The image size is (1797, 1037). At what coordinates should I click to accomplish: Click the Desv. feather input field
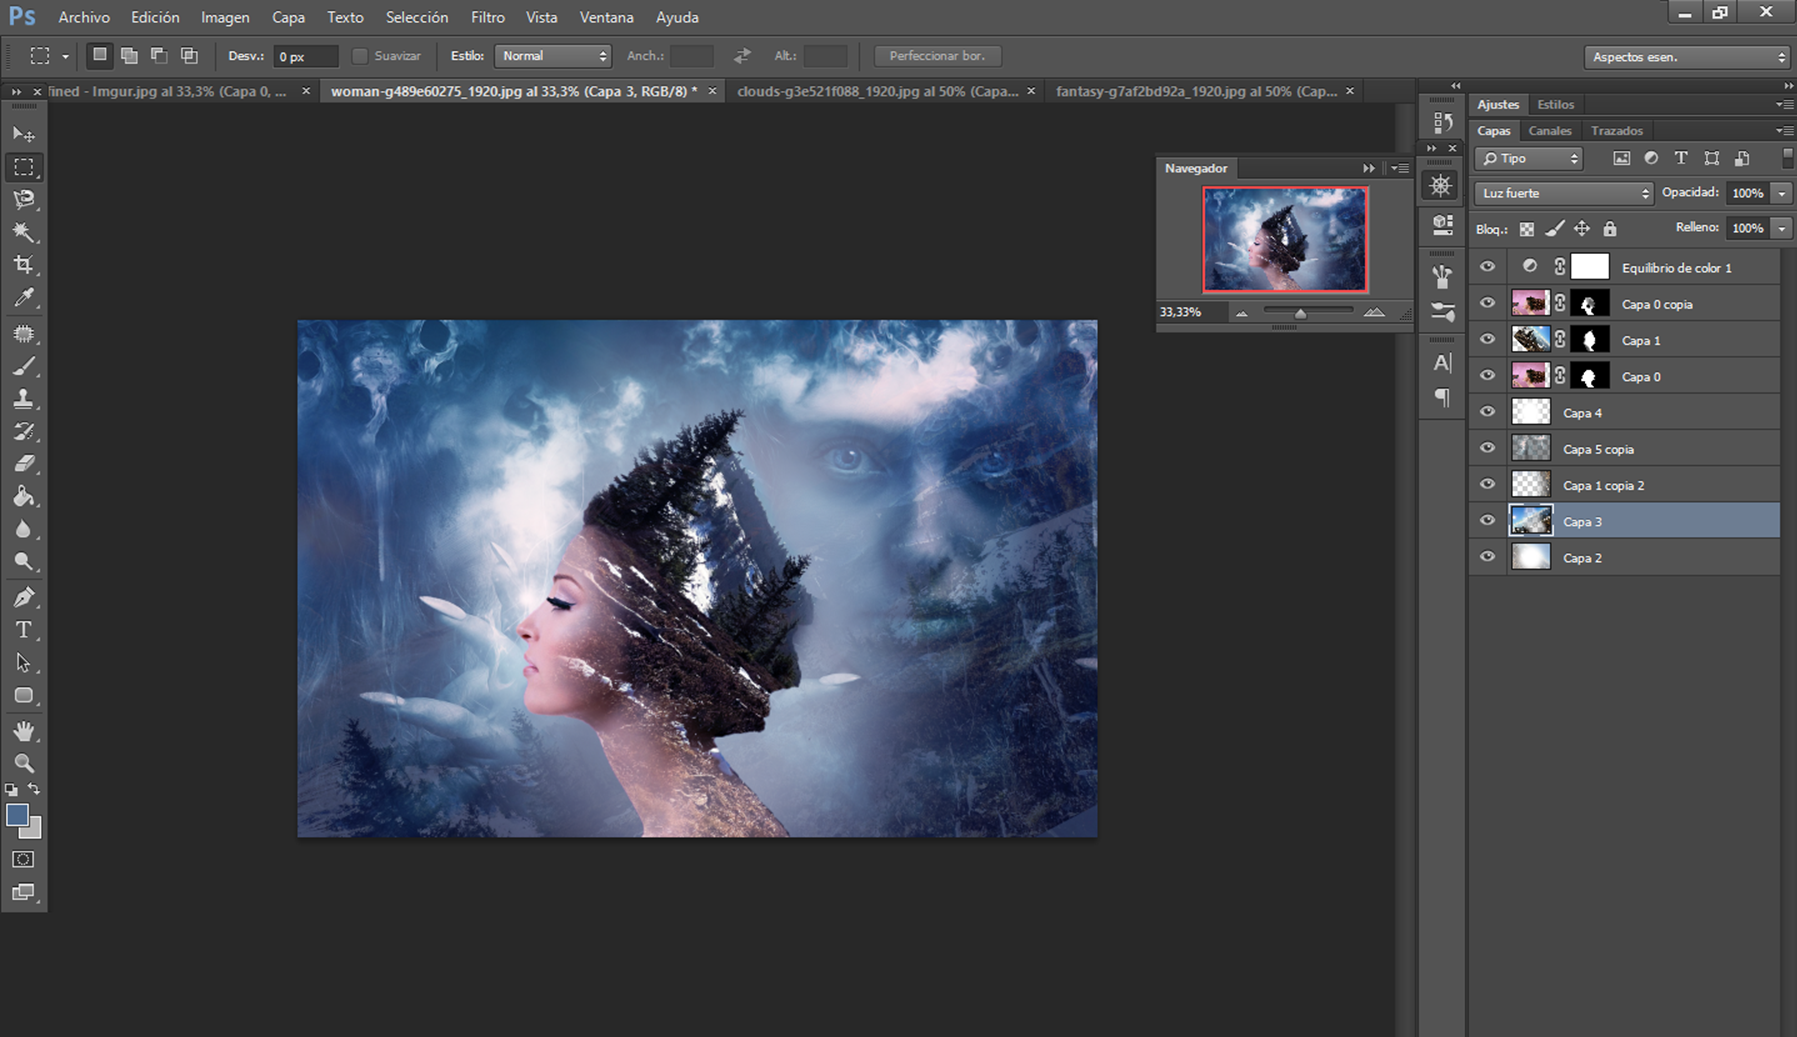coord(306,56)
